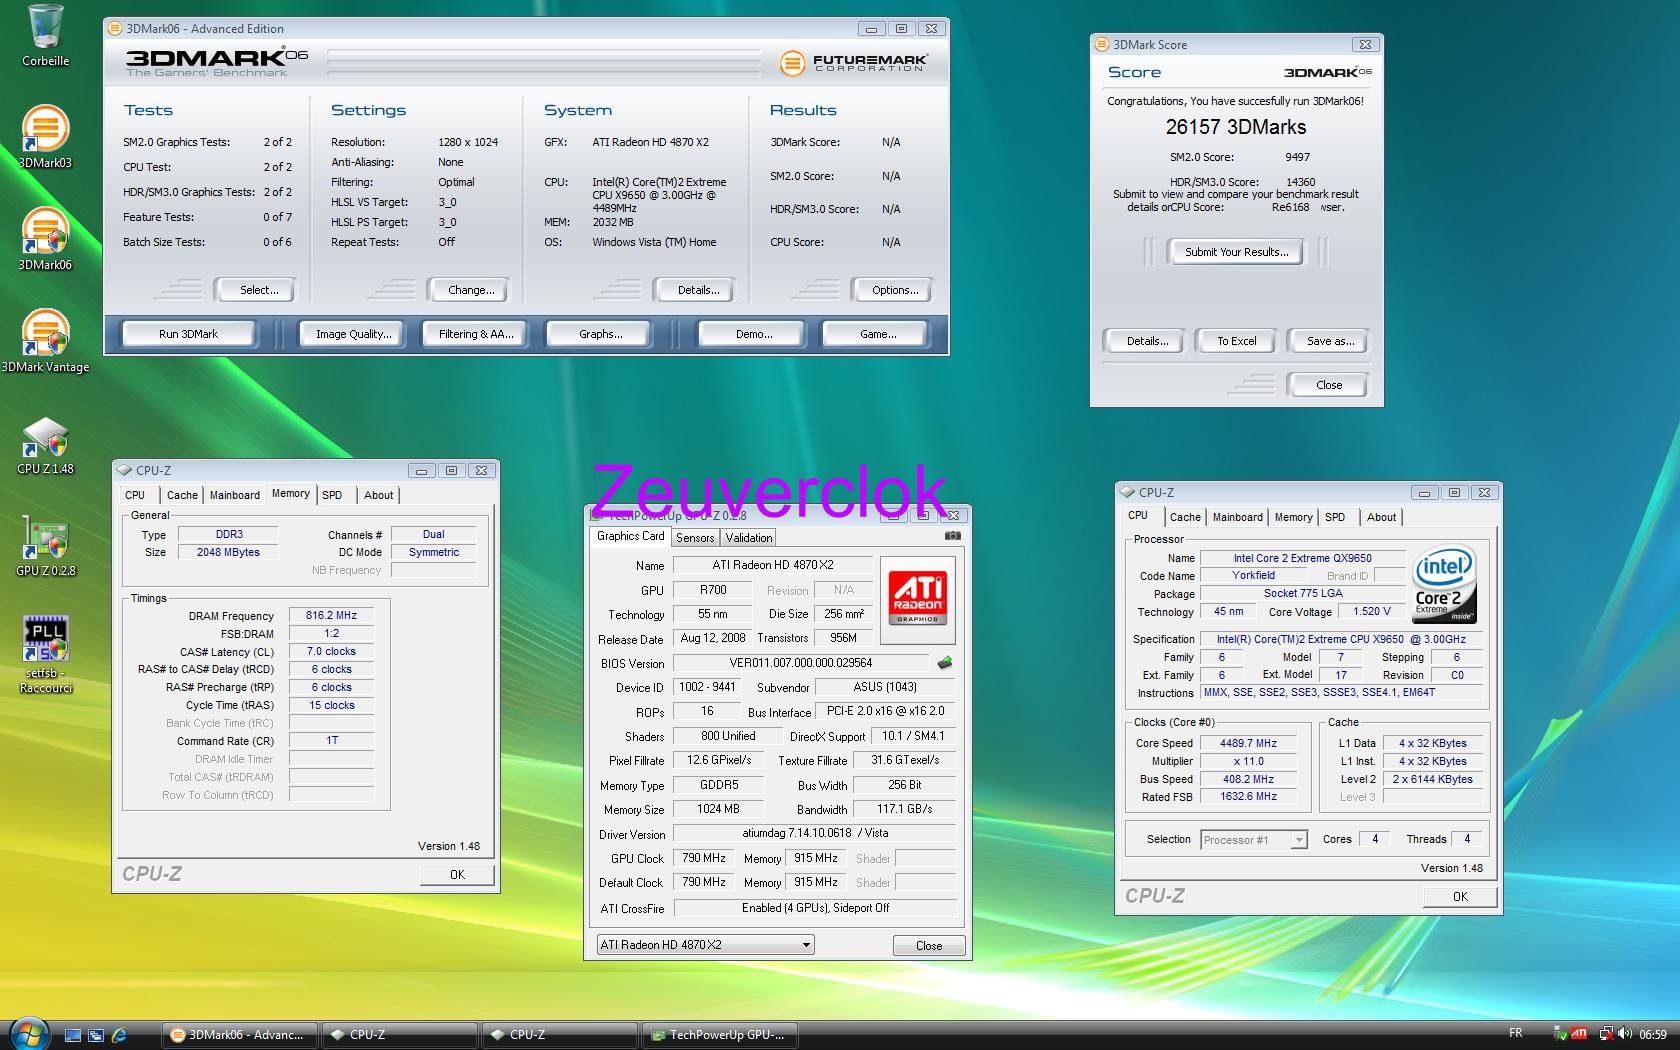
Task: Switch to Mainboard tab in Memory CPU-Z window
Action: tap(235, 495)
